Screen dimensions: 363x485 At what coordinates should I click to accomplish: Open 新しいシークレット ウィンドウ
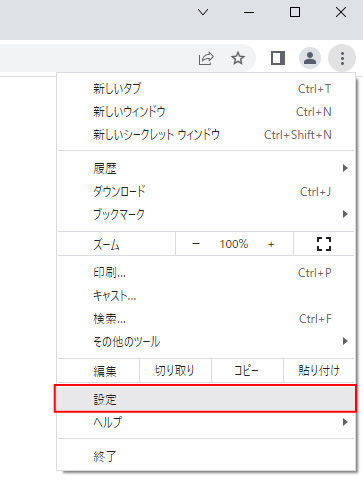pyautogui.click(x=206, y=135)
